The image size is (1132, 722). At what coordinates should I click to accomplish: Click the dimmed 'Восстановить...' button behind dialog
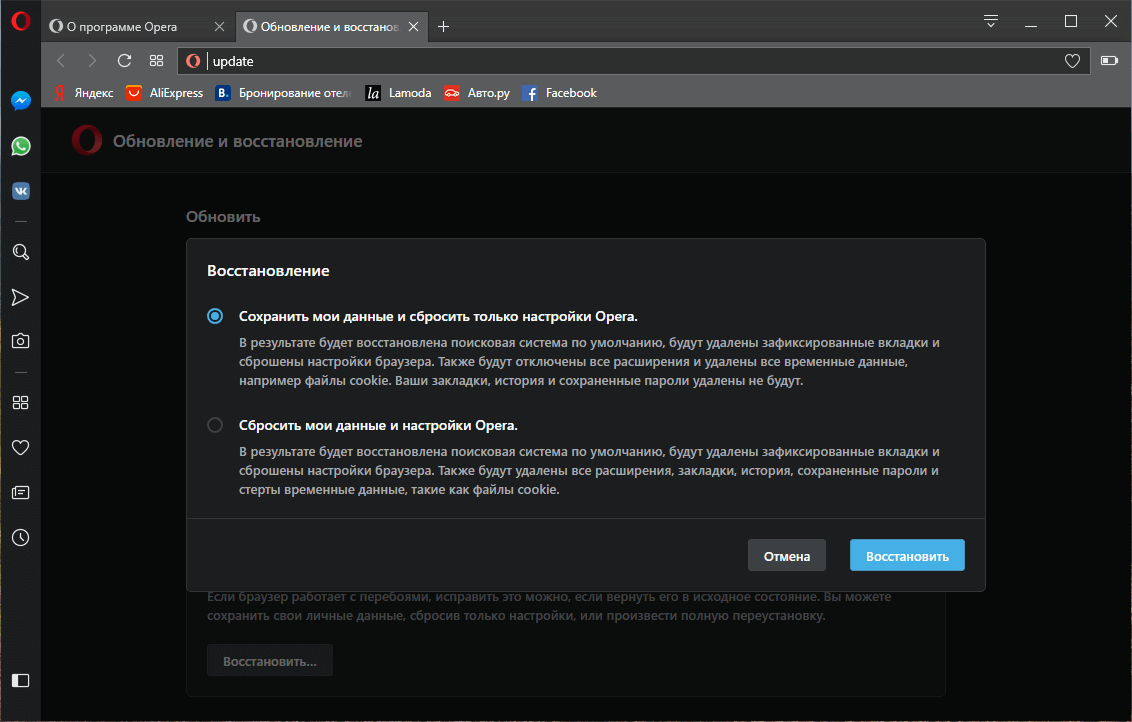[270, 661]
